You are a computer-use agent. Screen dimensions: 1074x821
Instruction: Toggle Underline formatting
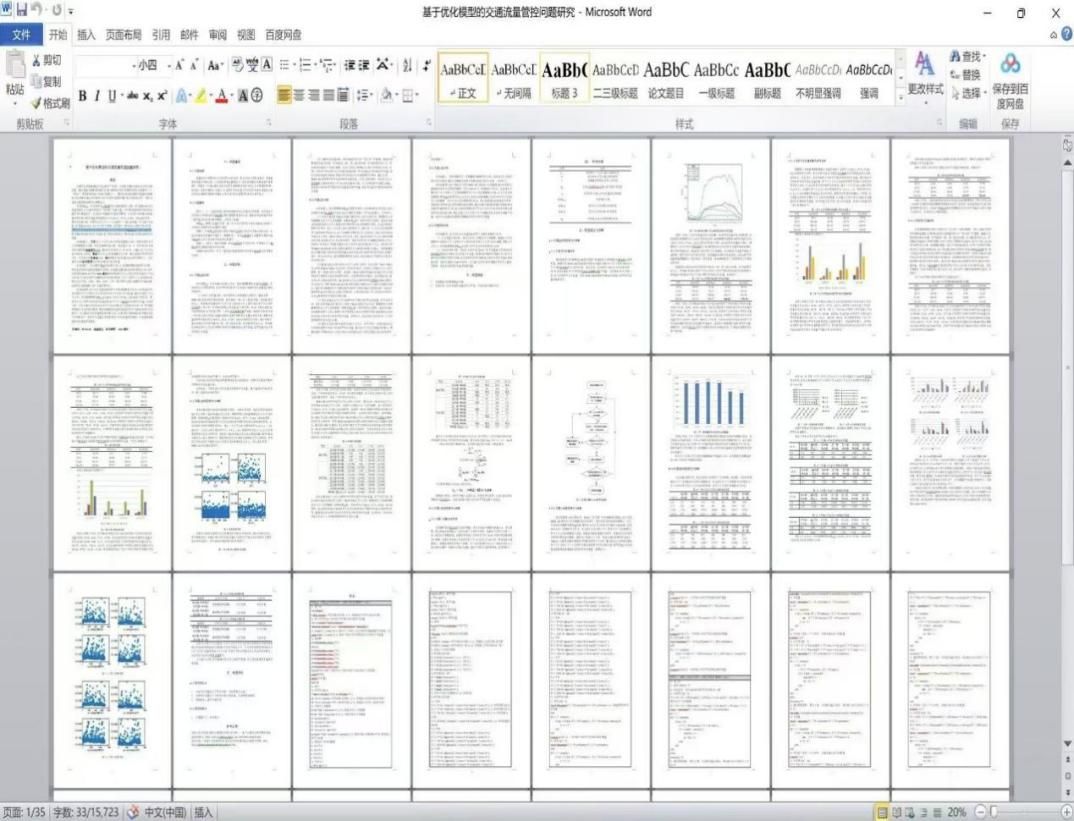(112, 95)
